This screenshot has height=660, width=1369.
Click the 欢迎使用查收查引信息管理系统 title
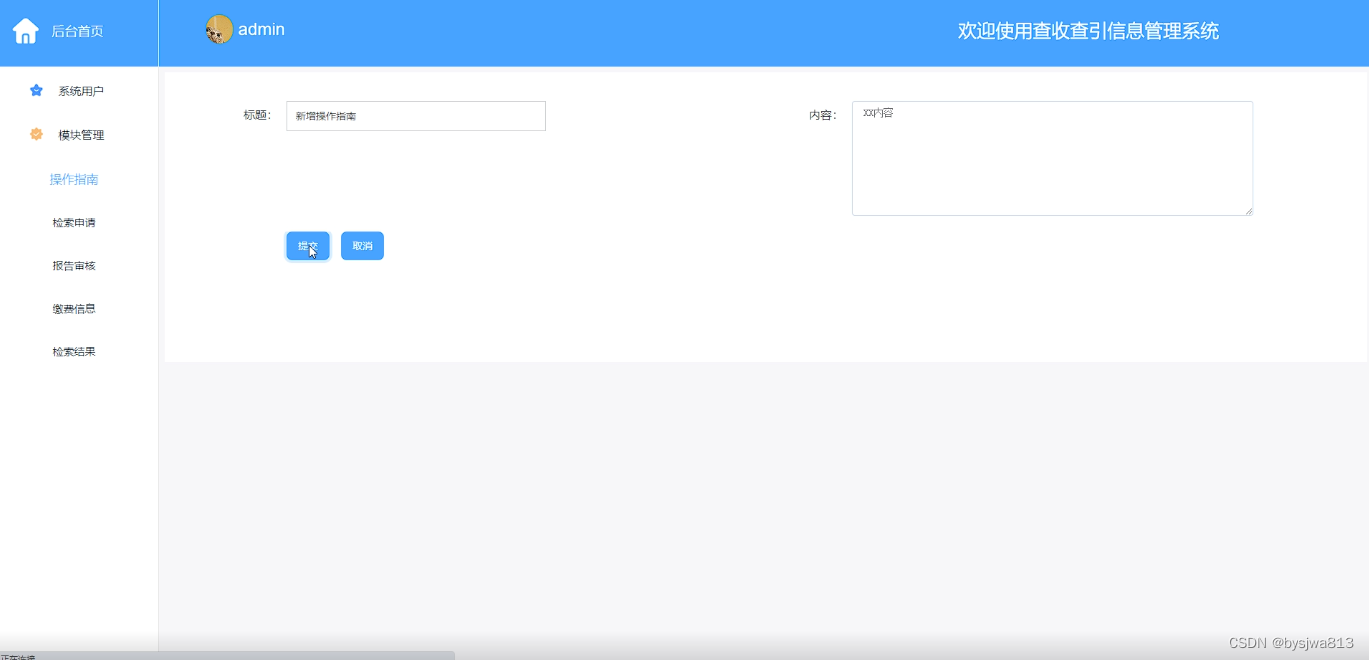(x=1088, y=31)
